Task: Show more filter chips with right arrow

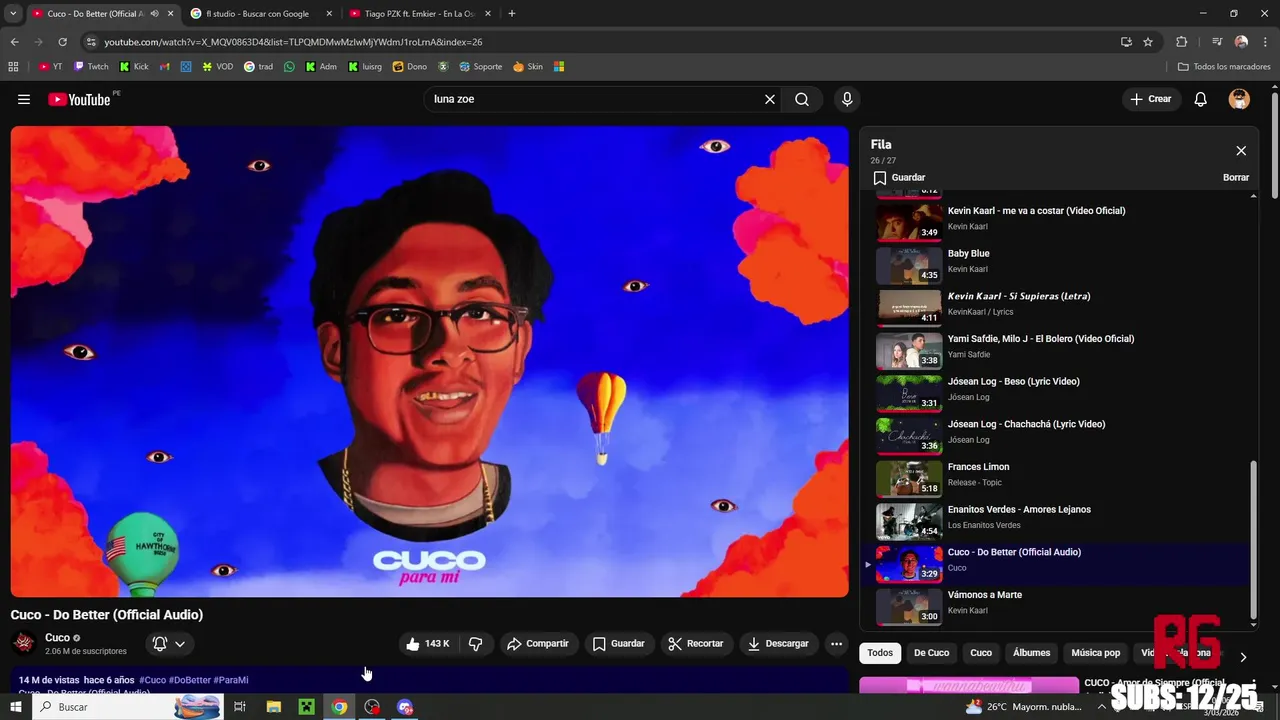Action: [1243, 657]
